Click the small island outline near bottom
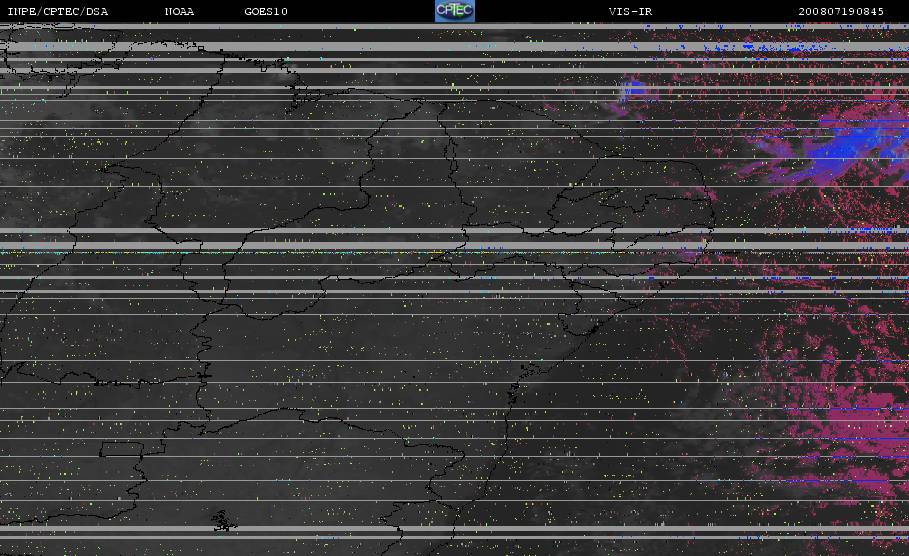The height and width of the screenshot is (556, 909). tap(224, 521)
